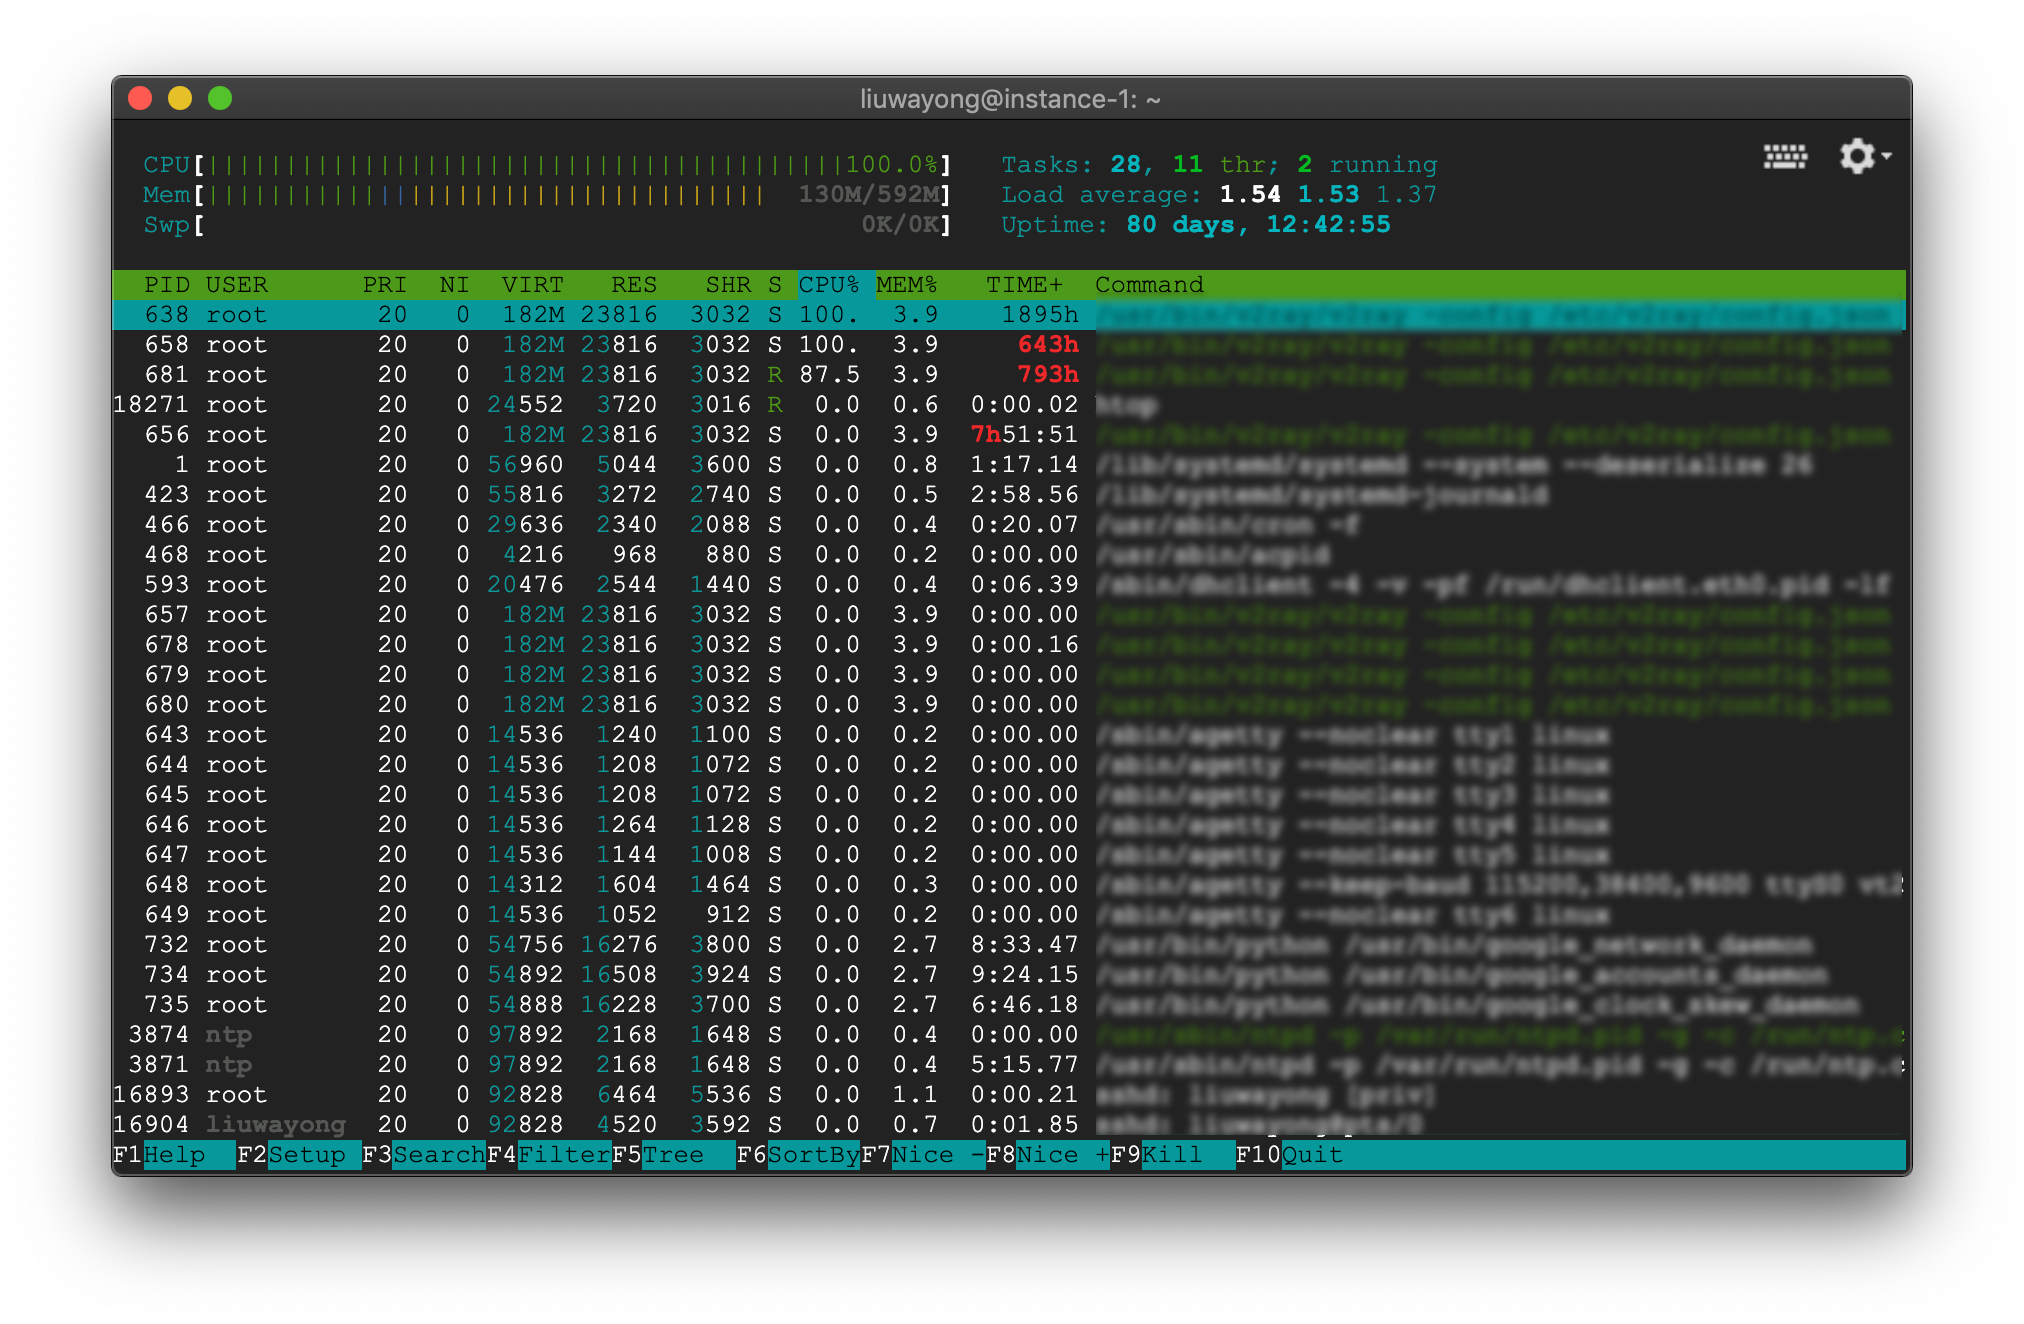This screenshot has height=1324, width=2024.
Task: Select process row with PID 681
Action: [1009, 375]
